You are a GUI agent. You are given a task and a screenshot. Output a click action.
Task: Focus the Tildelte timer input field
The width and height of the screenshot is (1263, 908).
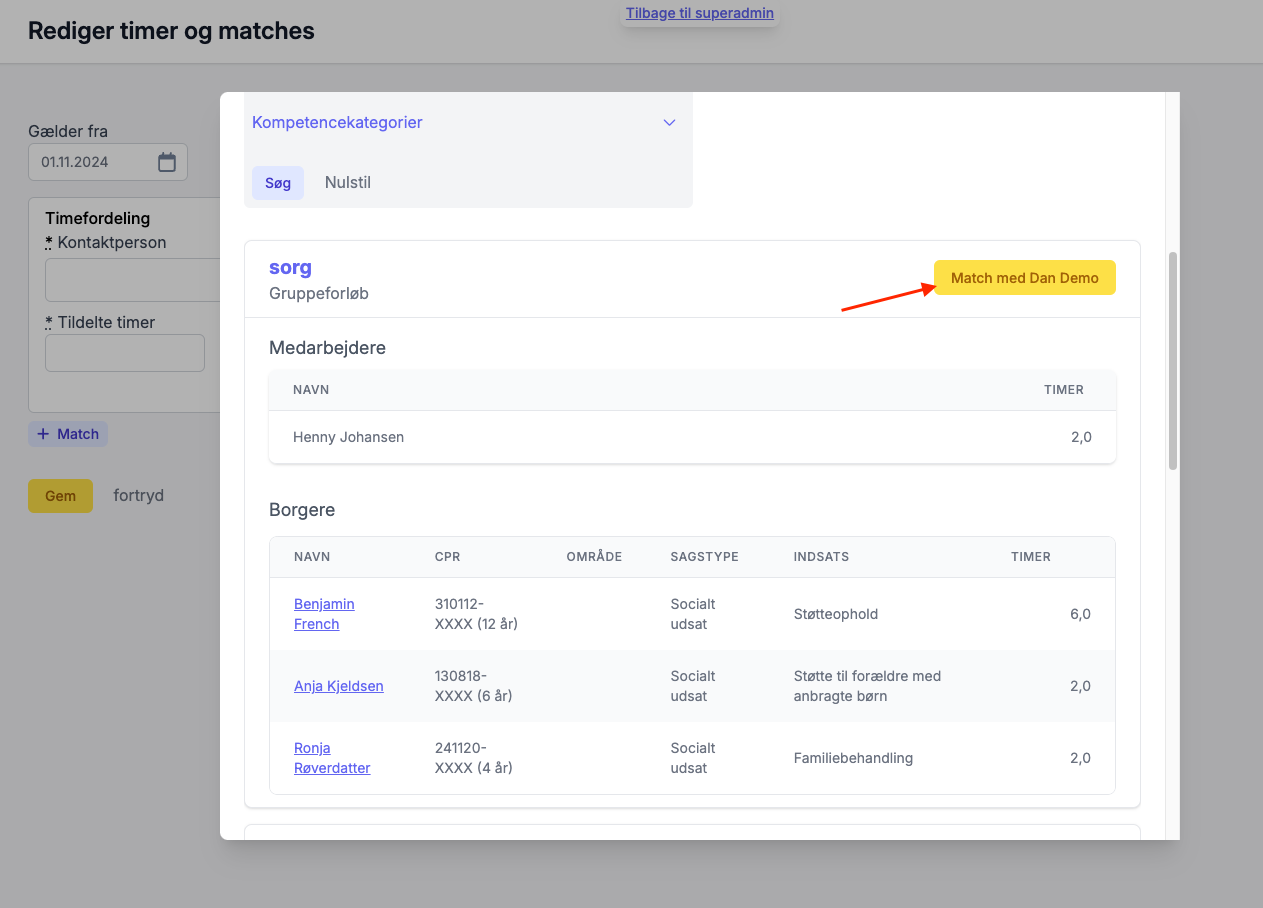[125, 353]
